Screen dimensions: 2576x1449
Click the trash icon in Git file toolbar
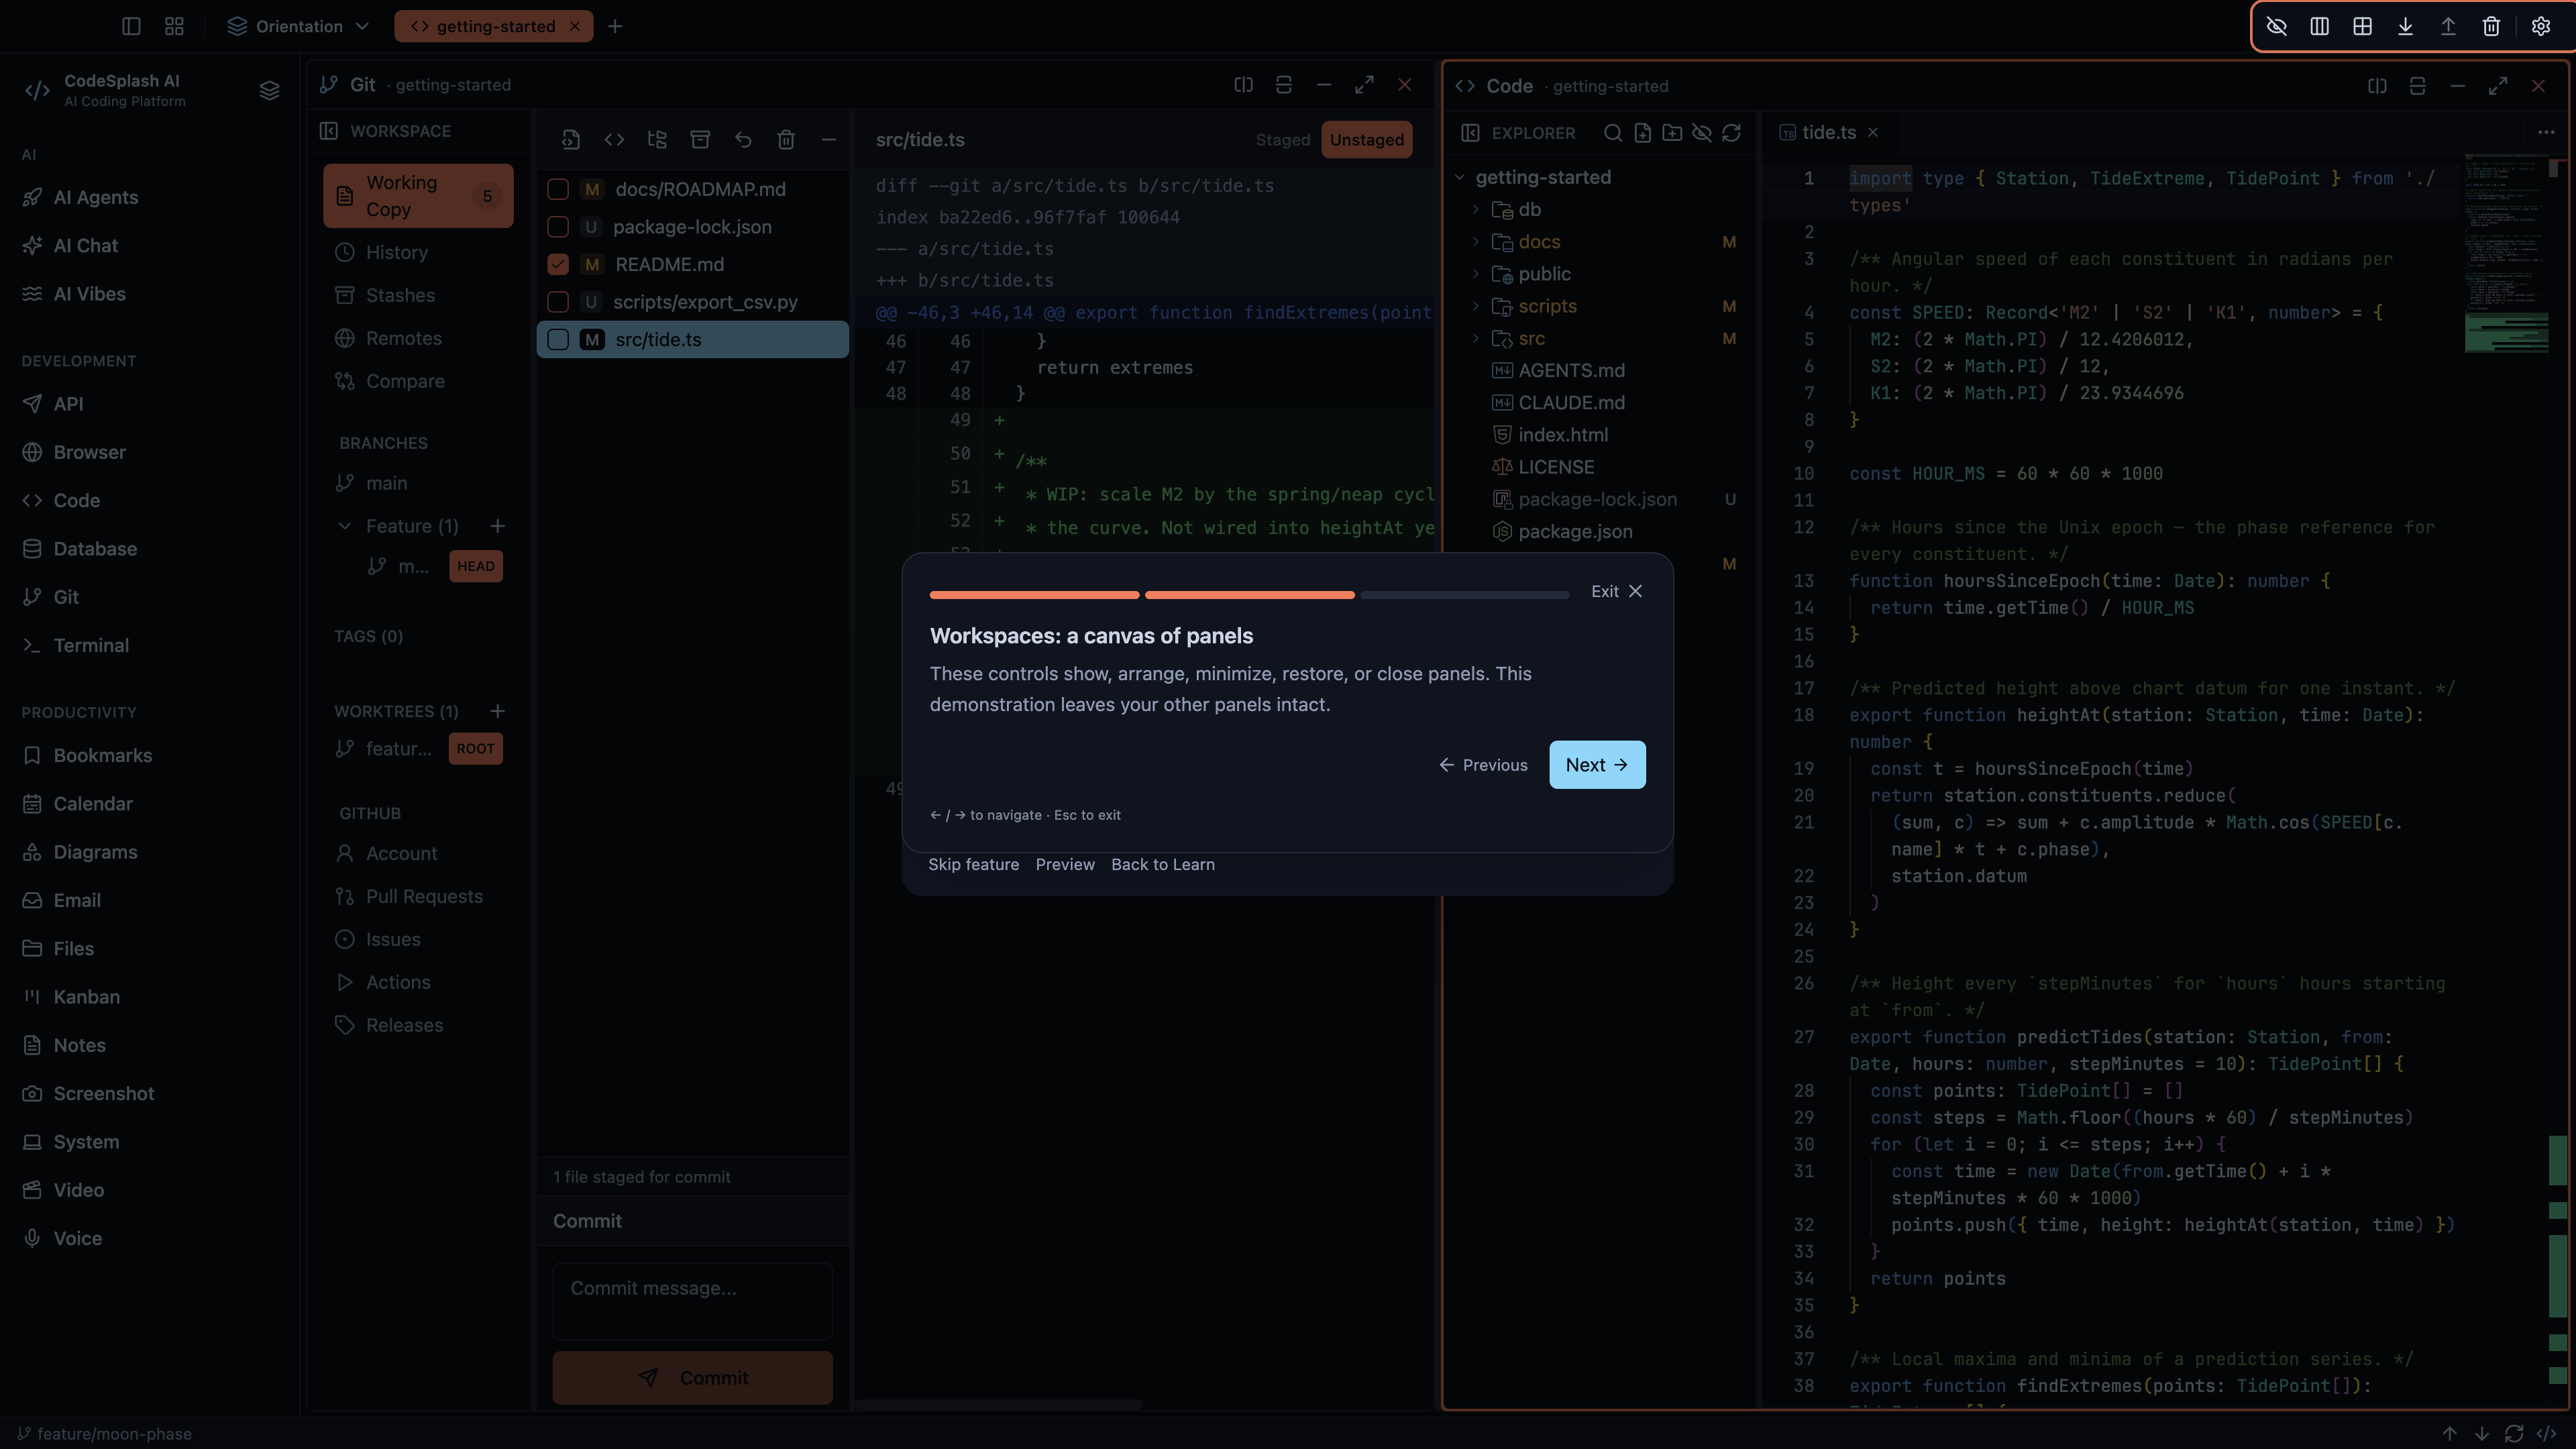click(786, 139)
